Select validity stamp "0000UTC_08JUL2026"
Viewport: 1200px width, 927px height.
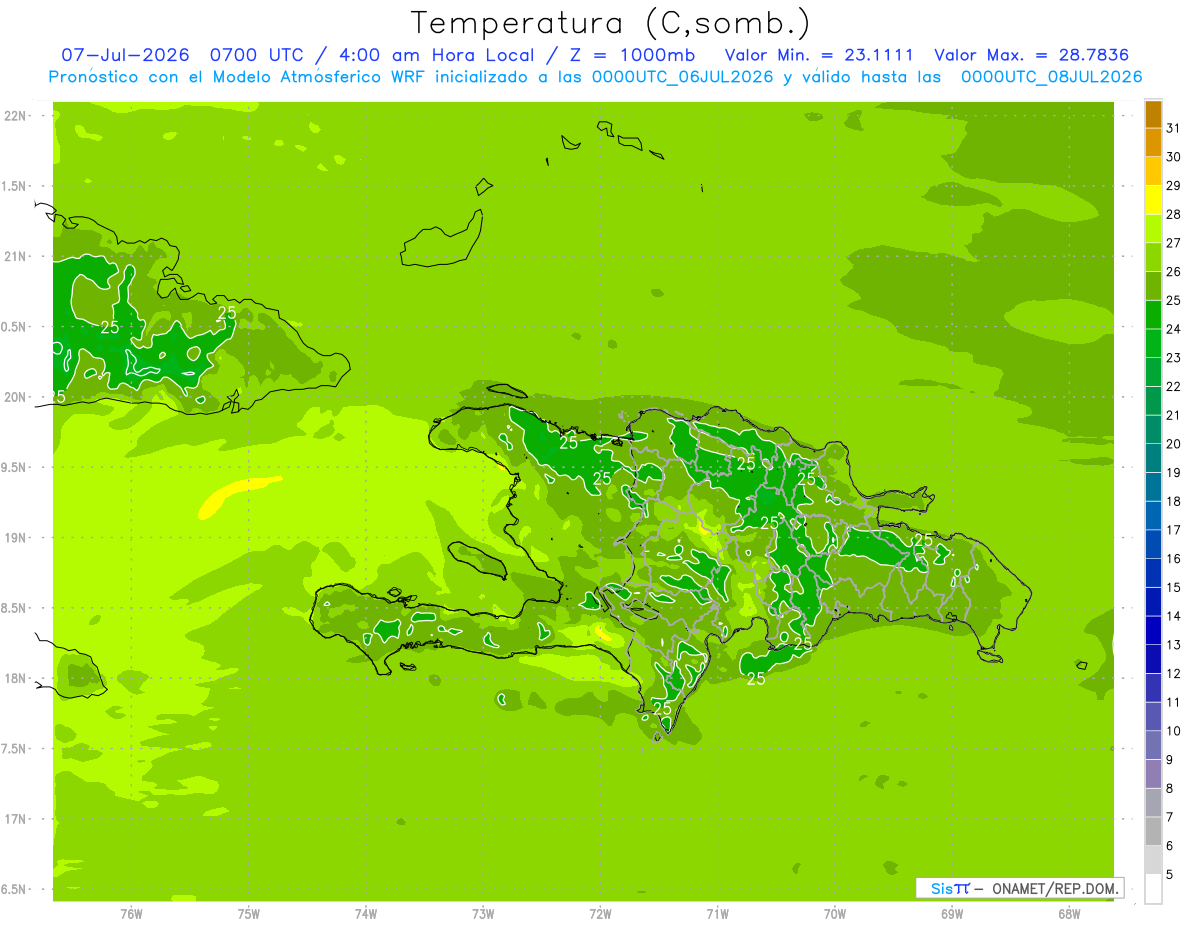(1051, 77)
